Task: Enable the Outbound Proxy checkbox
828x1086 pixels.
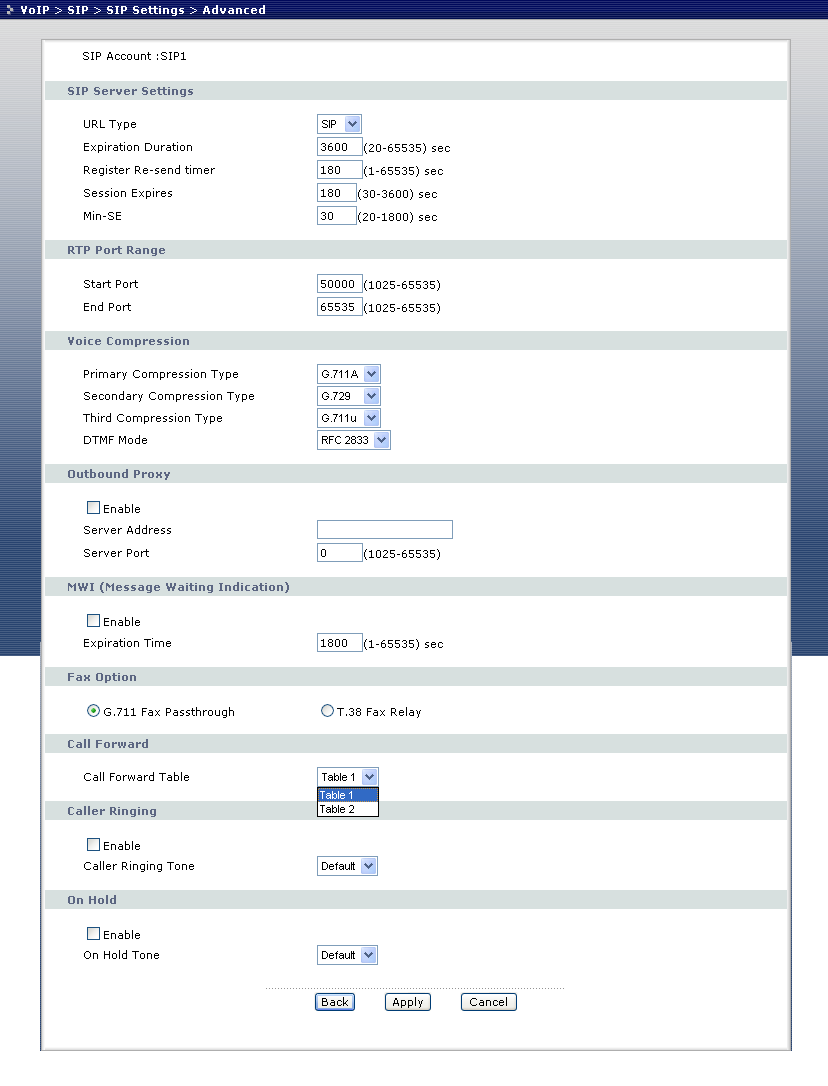Action: (94, 508)
